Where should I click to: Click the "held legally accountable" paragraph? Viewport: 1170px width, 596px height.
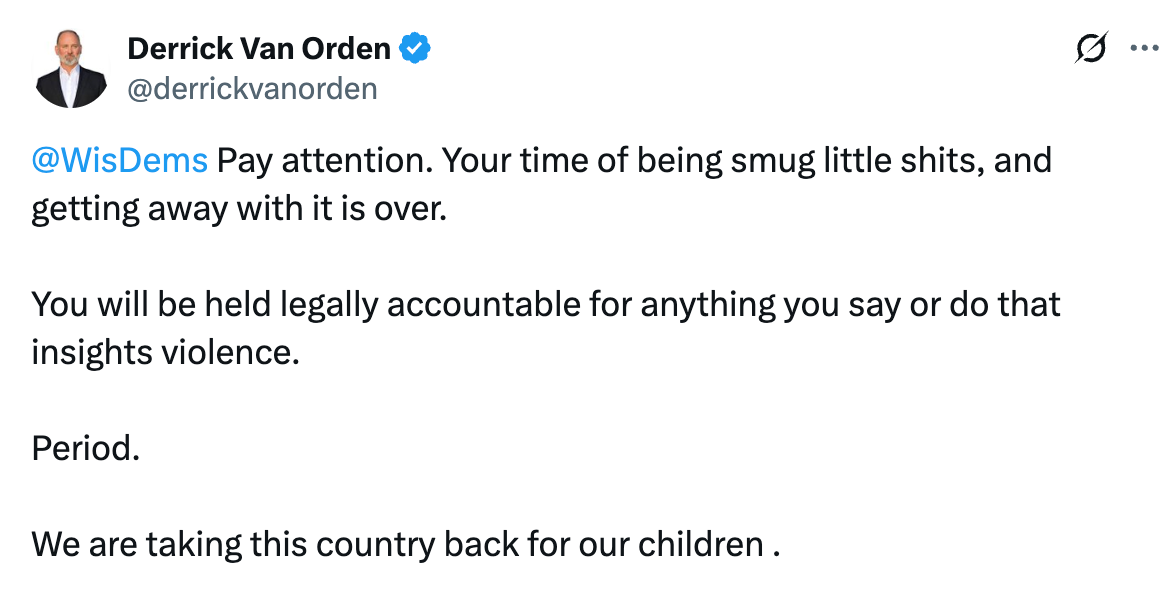pos(545,304)
